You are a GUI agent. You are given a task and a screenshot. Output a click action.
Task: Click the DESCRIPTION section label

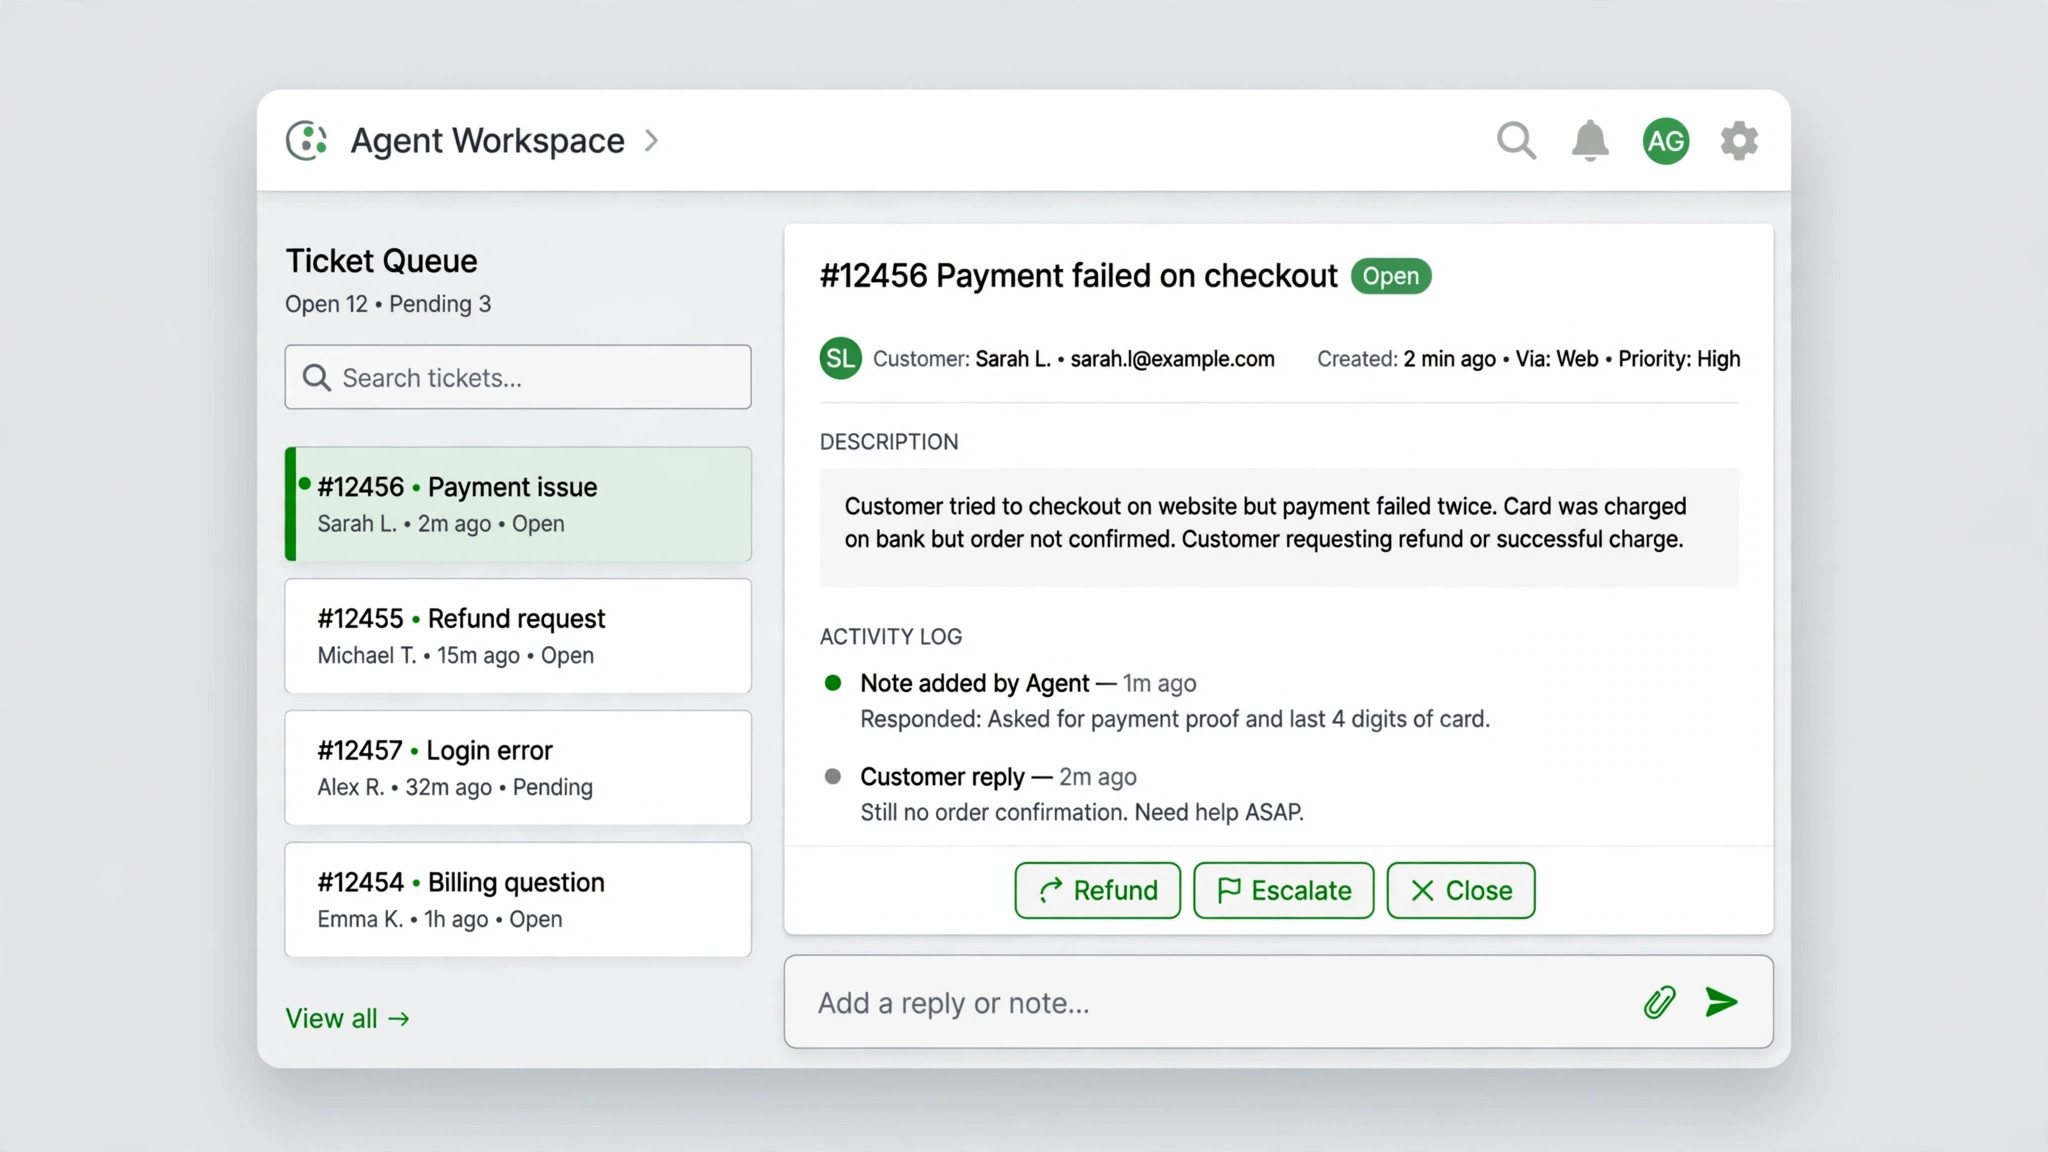pyautogui.click(x=889, y=442)
